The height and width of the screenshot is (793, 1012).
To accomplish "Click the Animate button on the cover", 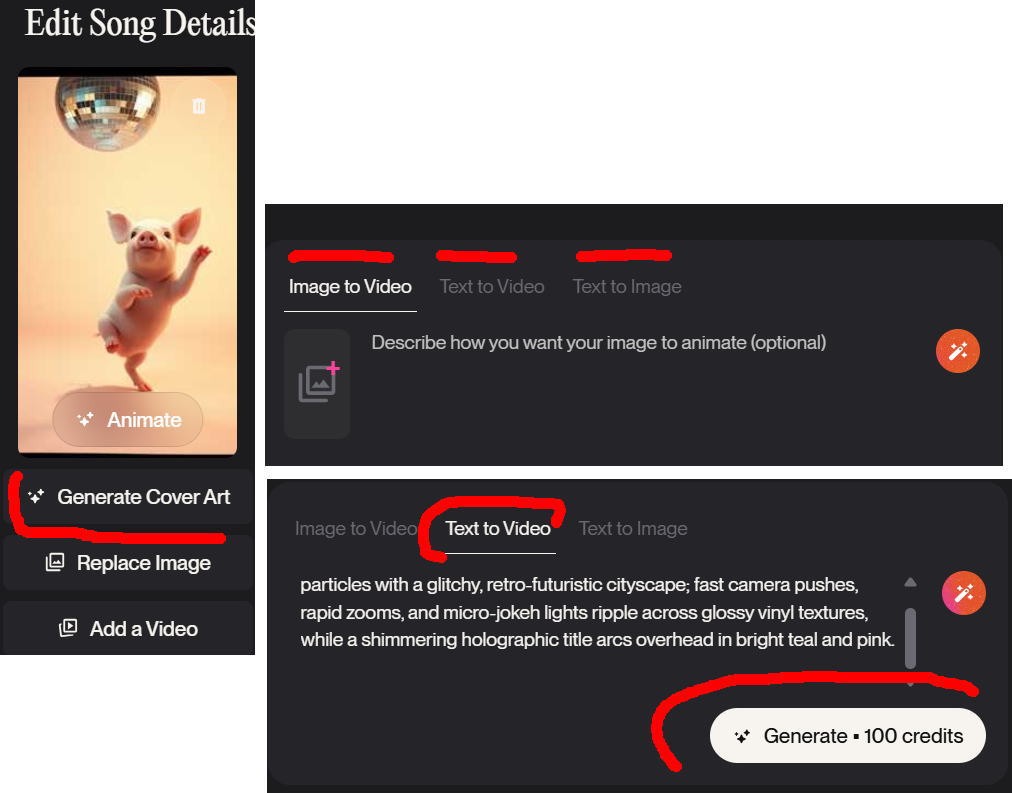I will coord(128,420).
